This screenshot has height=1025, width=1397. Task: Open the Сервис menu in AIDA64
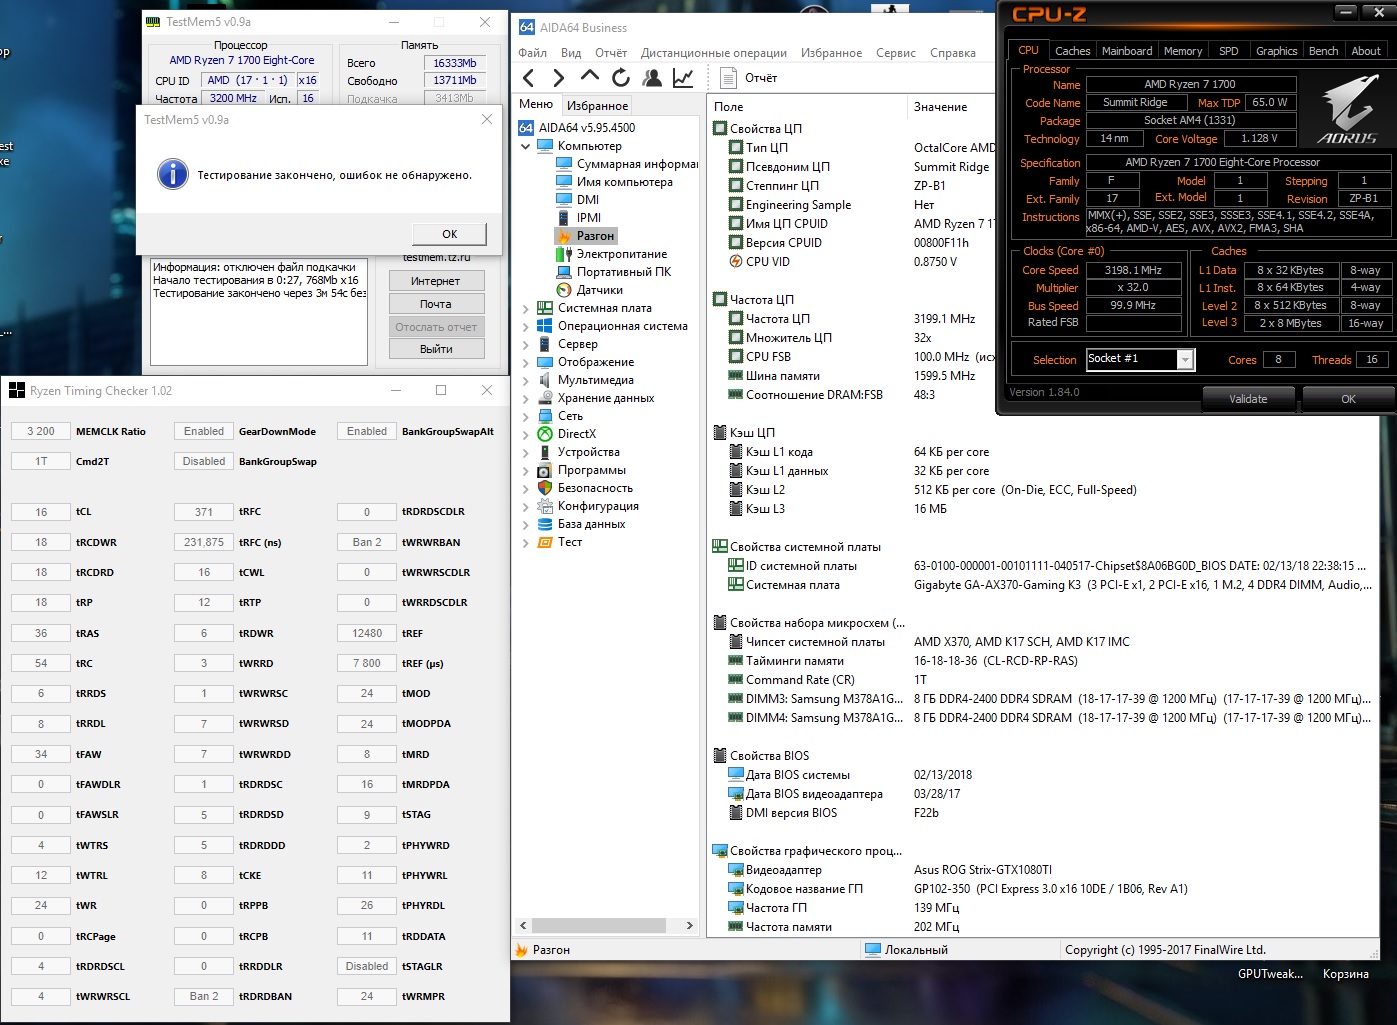[x=896, y=53]
